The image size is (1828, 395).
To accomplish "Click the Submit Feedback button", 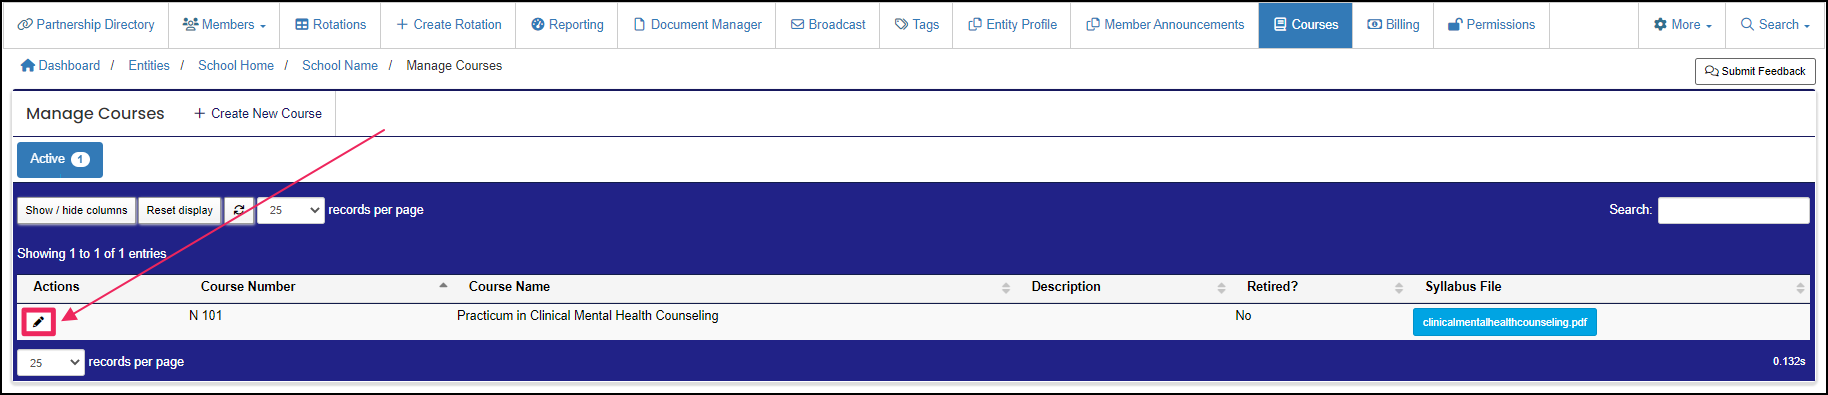I will (1755, 71).
